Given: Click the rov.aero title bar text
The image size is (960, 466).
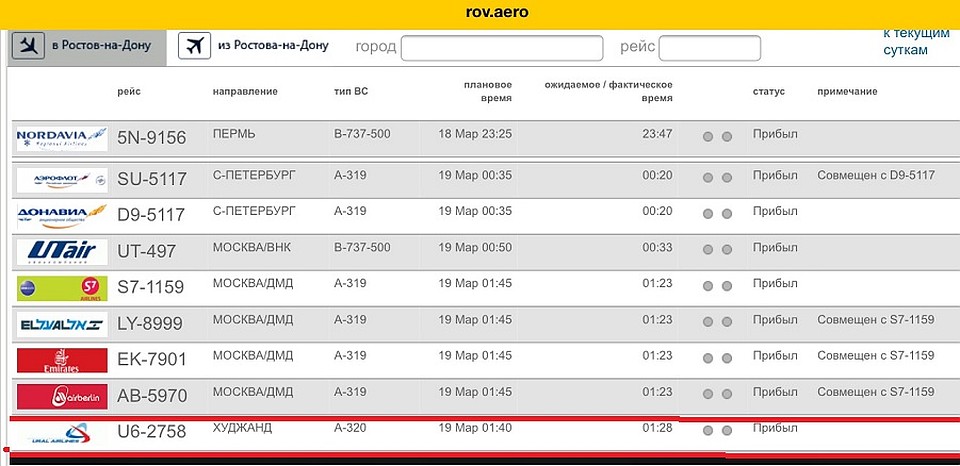Looking at the screenshot, I should (497, 12).
